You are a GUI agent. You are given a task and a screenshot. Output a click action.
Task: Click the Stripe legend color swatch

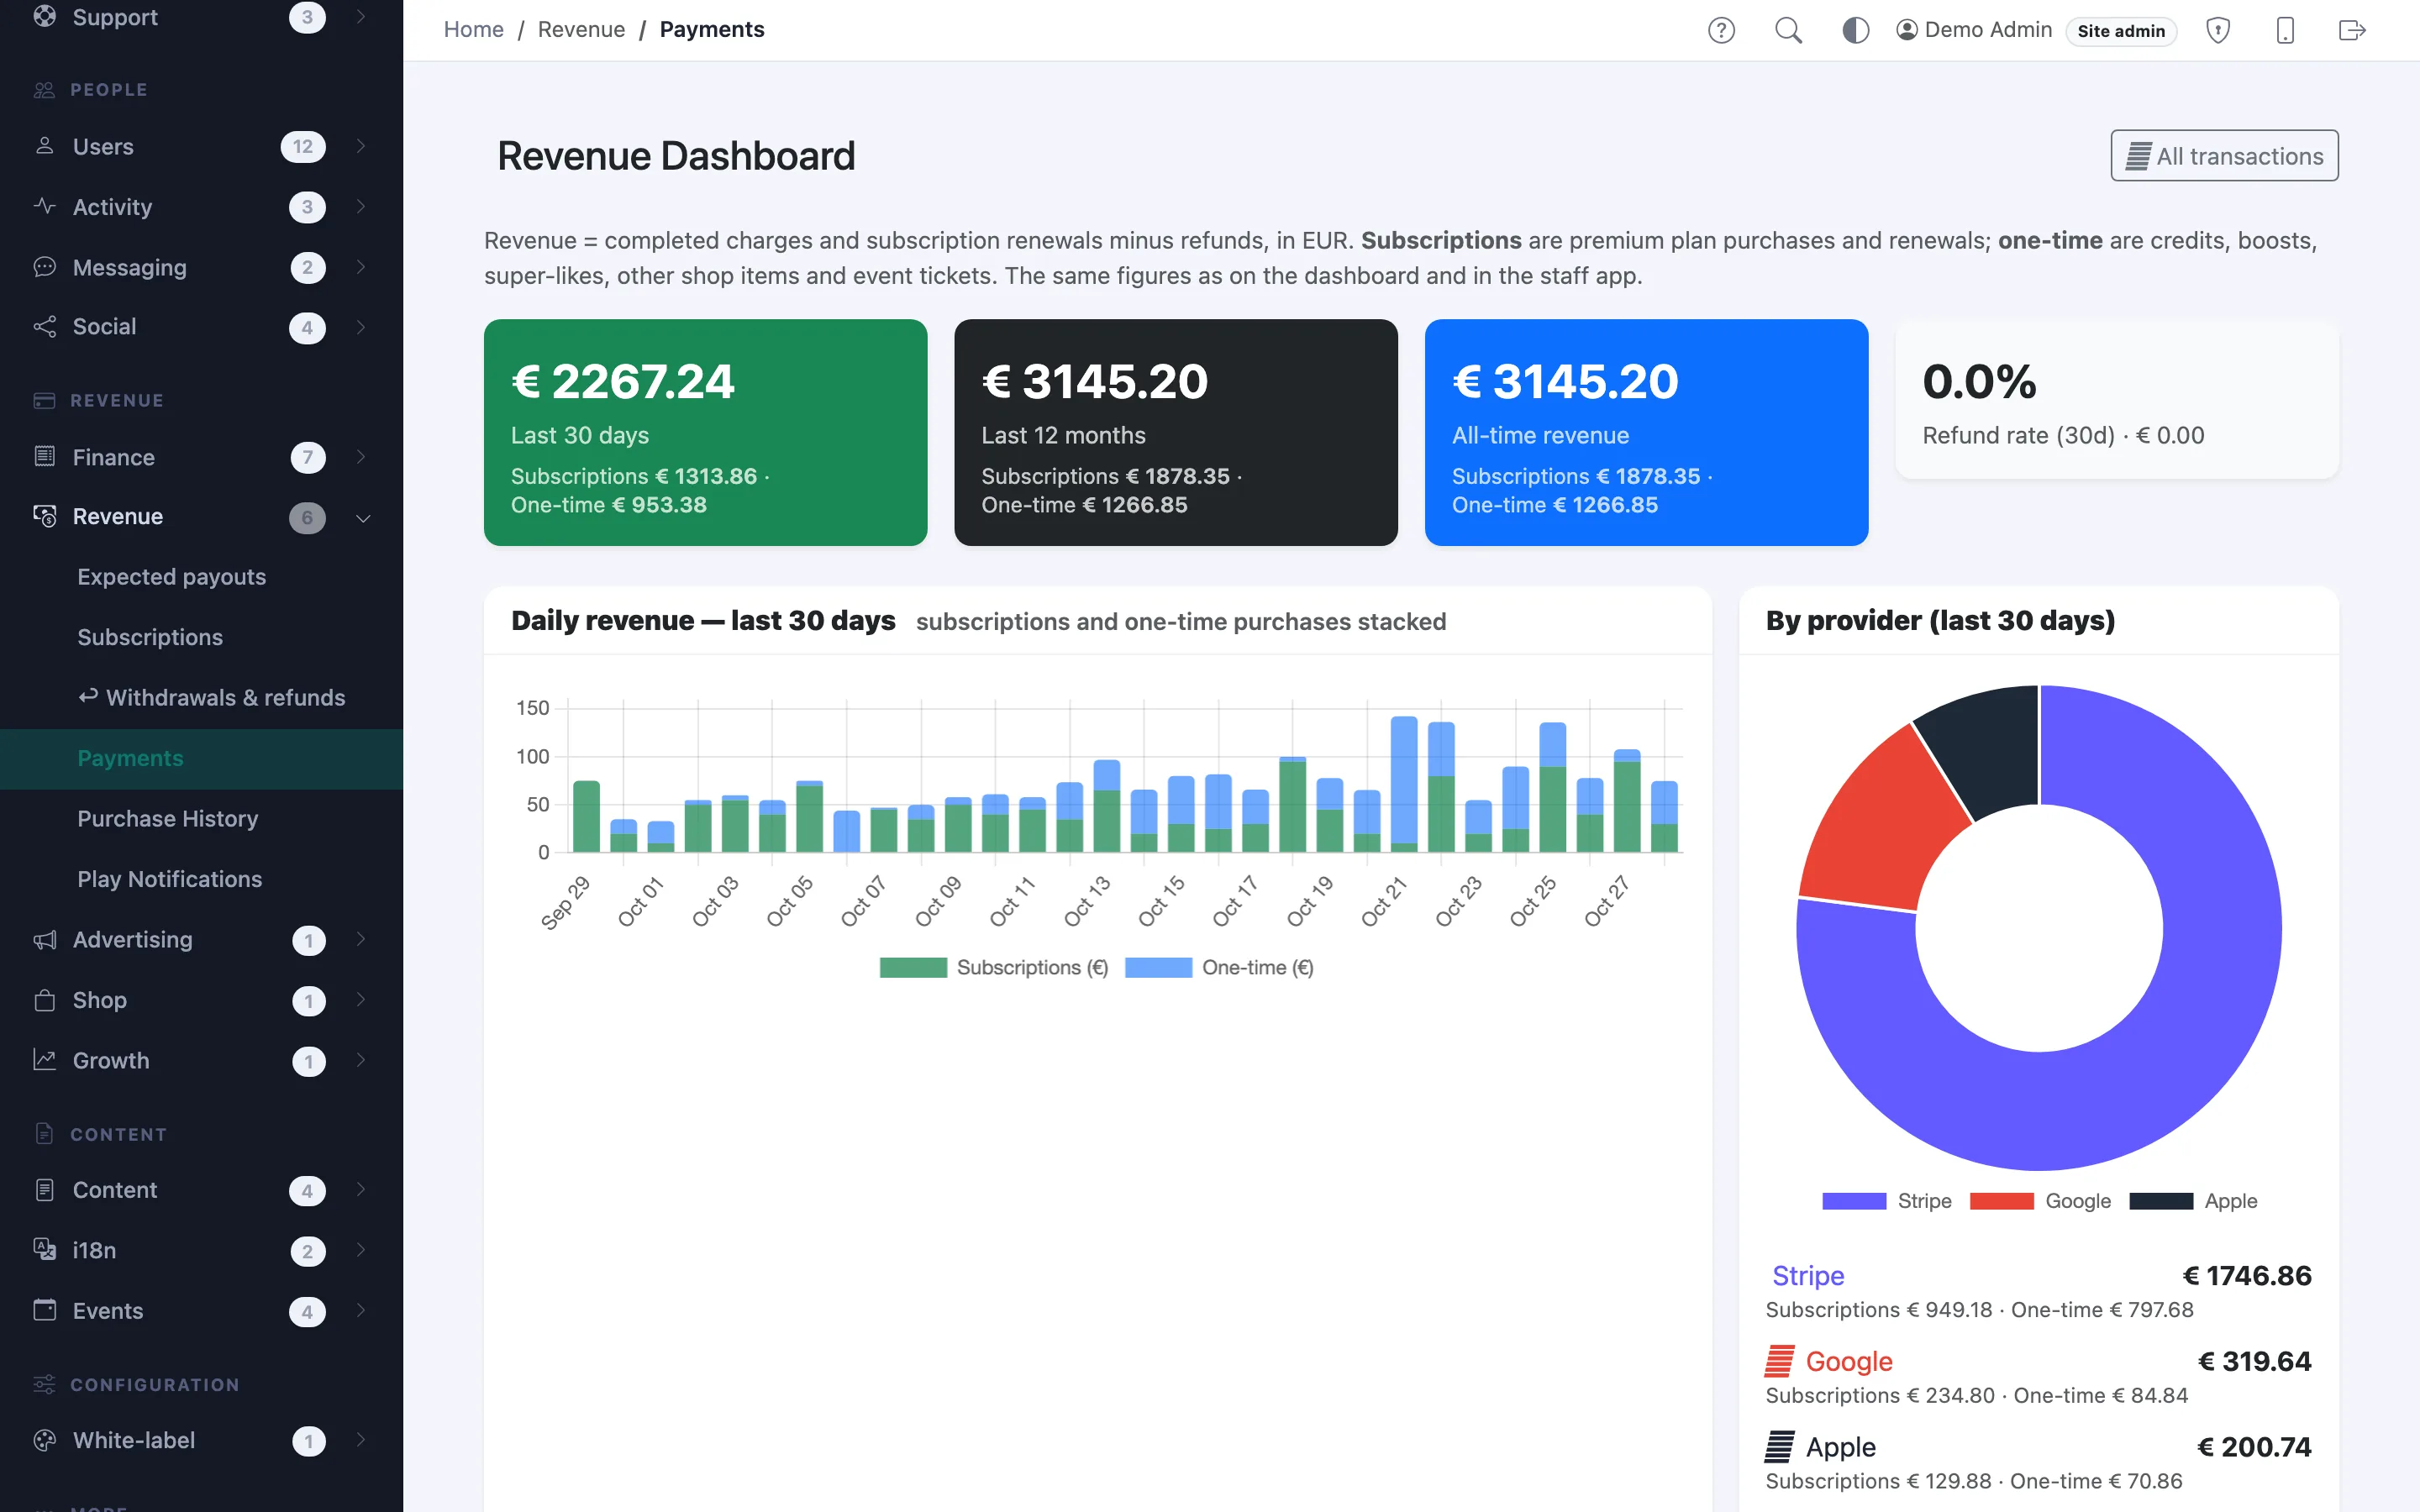tap(1854, 1201)
